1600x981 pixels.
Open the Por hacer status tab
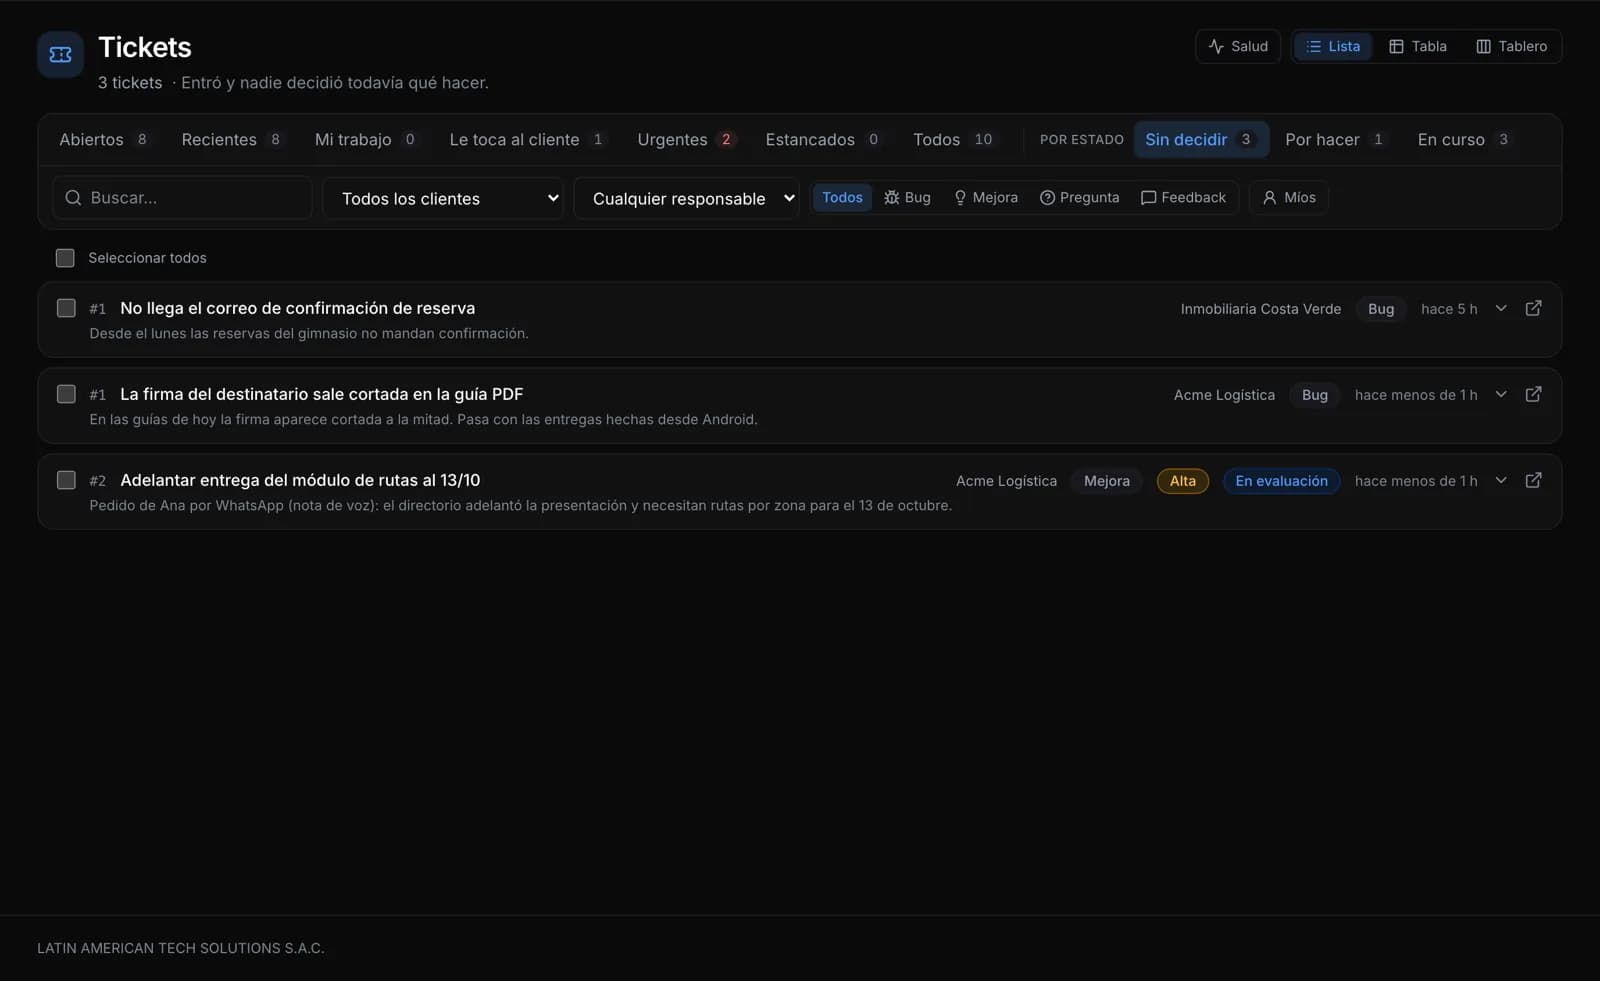point(1335,139)
